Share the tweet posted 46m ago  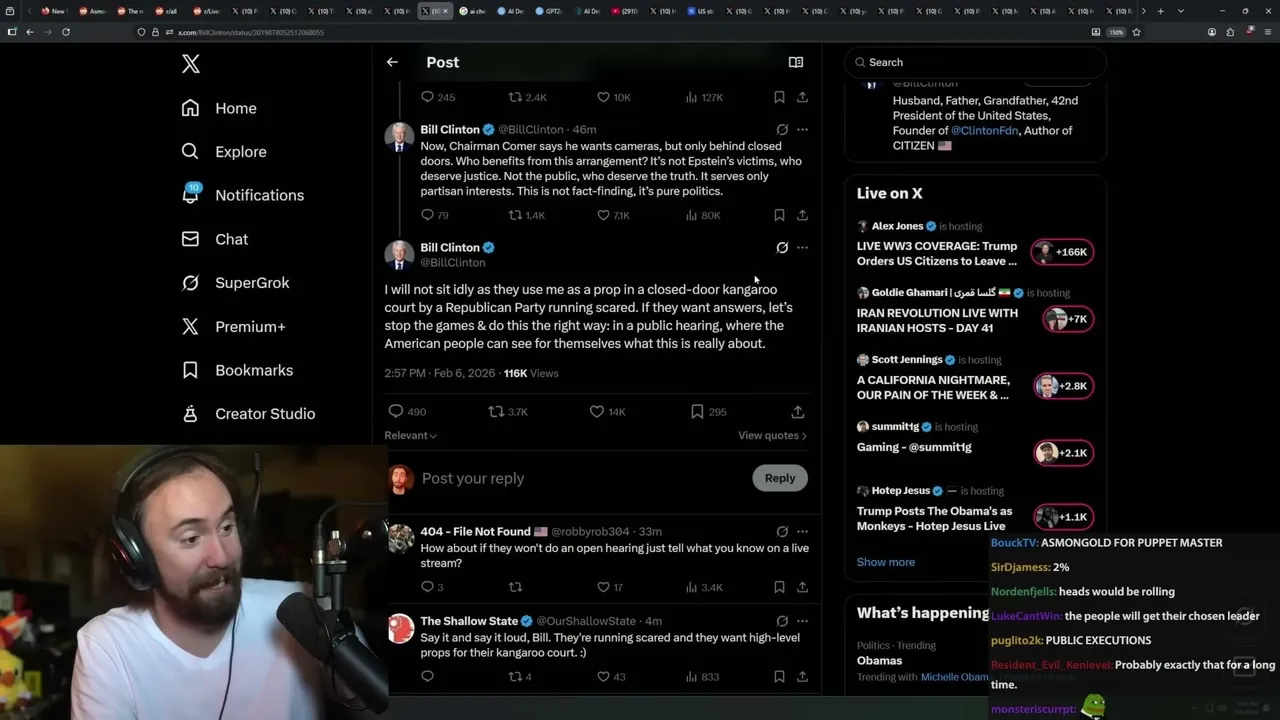(x=802, y=215)
